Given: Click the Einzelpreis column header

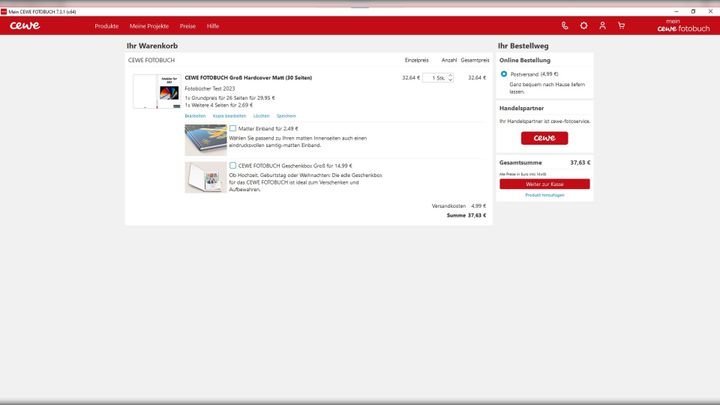Looking at the screenshot, I should [x=416, y=60].
